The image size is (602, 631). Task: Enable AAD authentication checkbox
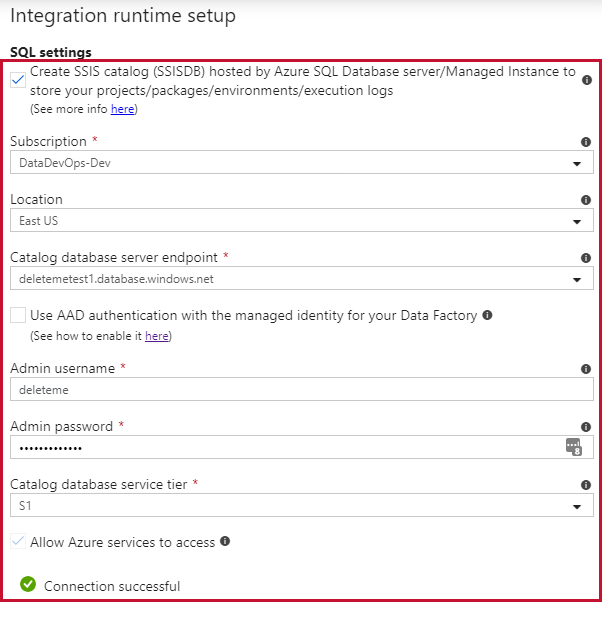(x=18, y=316)
